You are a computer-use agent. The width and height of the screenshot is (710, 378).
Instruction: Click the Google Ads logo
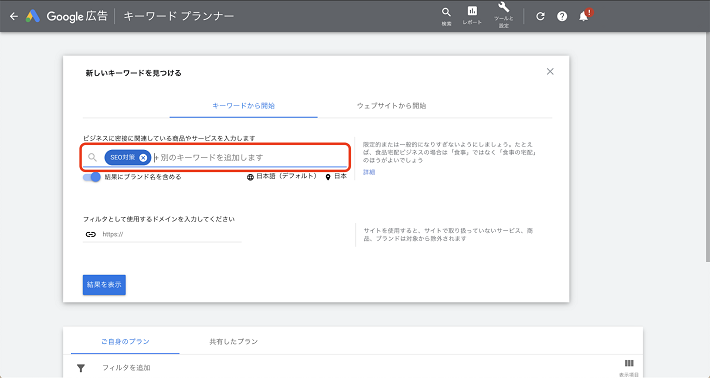point(33,16)
